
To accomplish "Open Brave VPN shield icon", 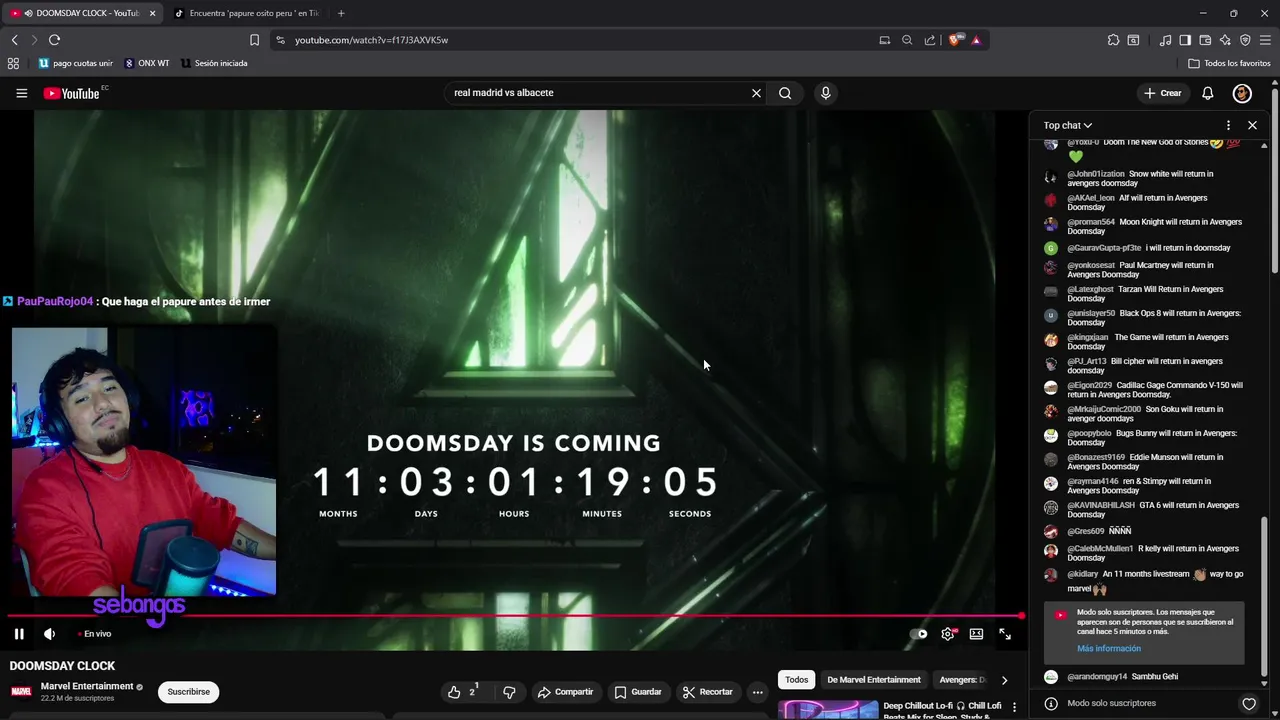I will click(x=1245, y=40).
